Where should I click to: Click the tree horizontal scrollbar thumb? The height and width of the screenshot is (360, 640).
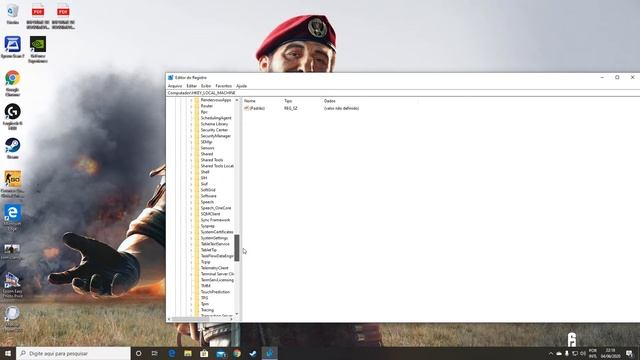[191, 319]
